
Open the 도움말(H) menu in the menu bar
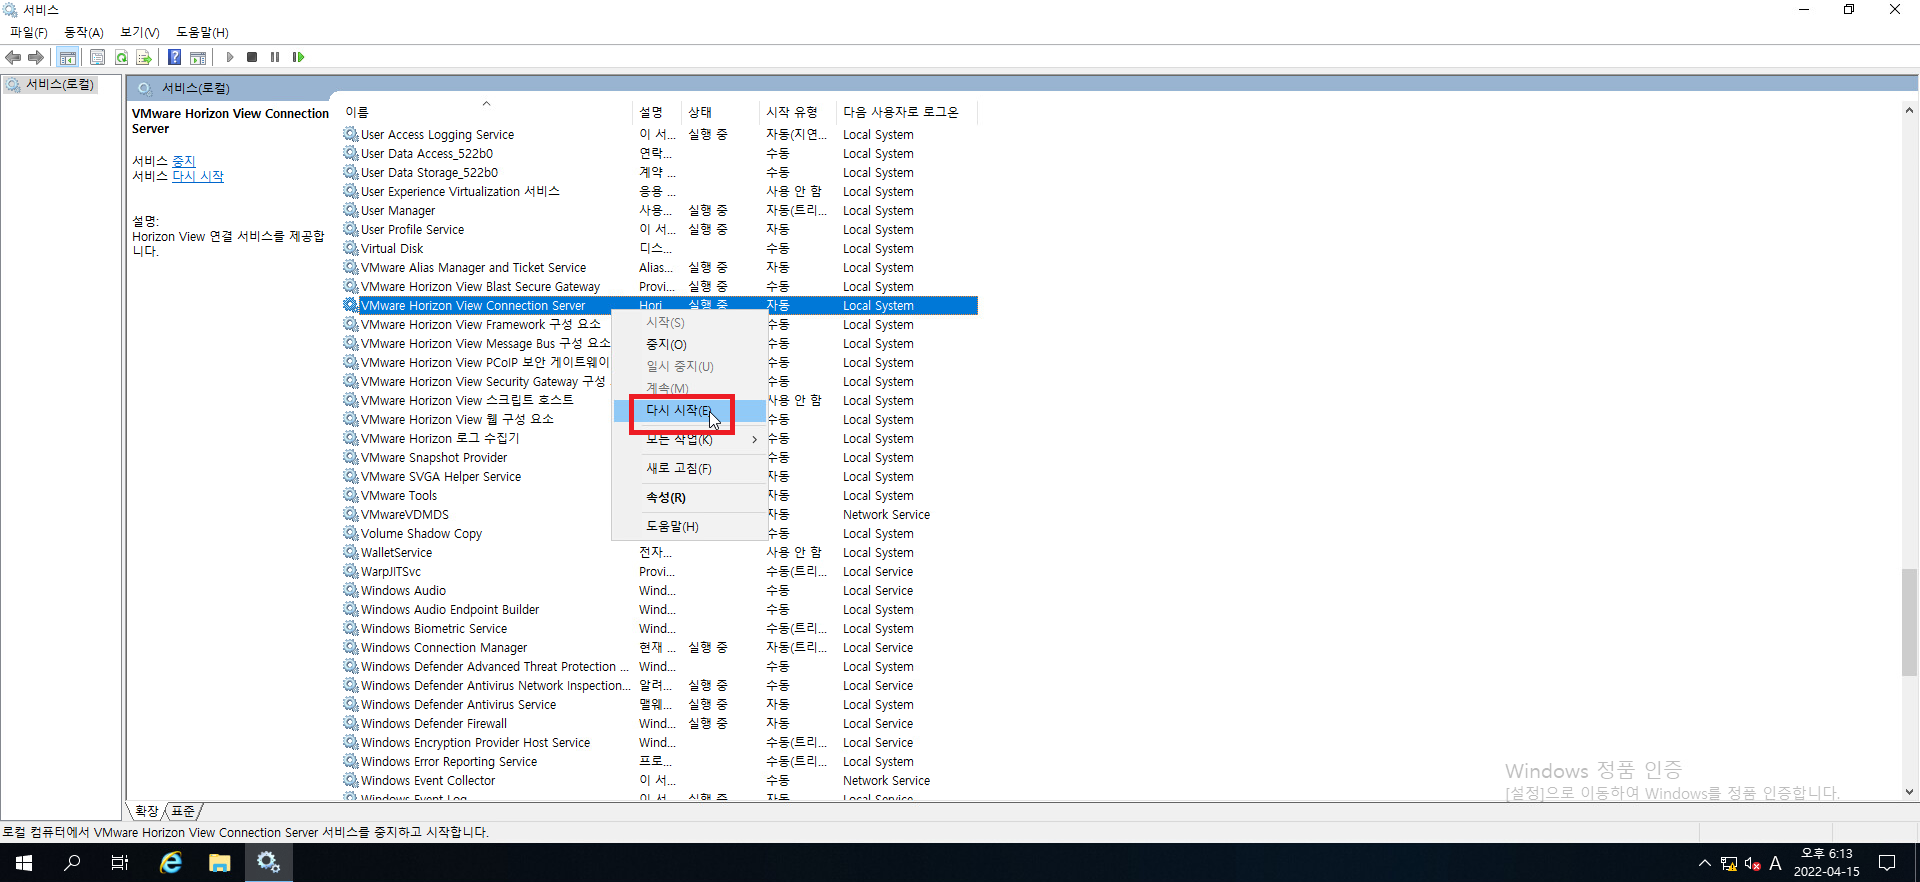202,33
